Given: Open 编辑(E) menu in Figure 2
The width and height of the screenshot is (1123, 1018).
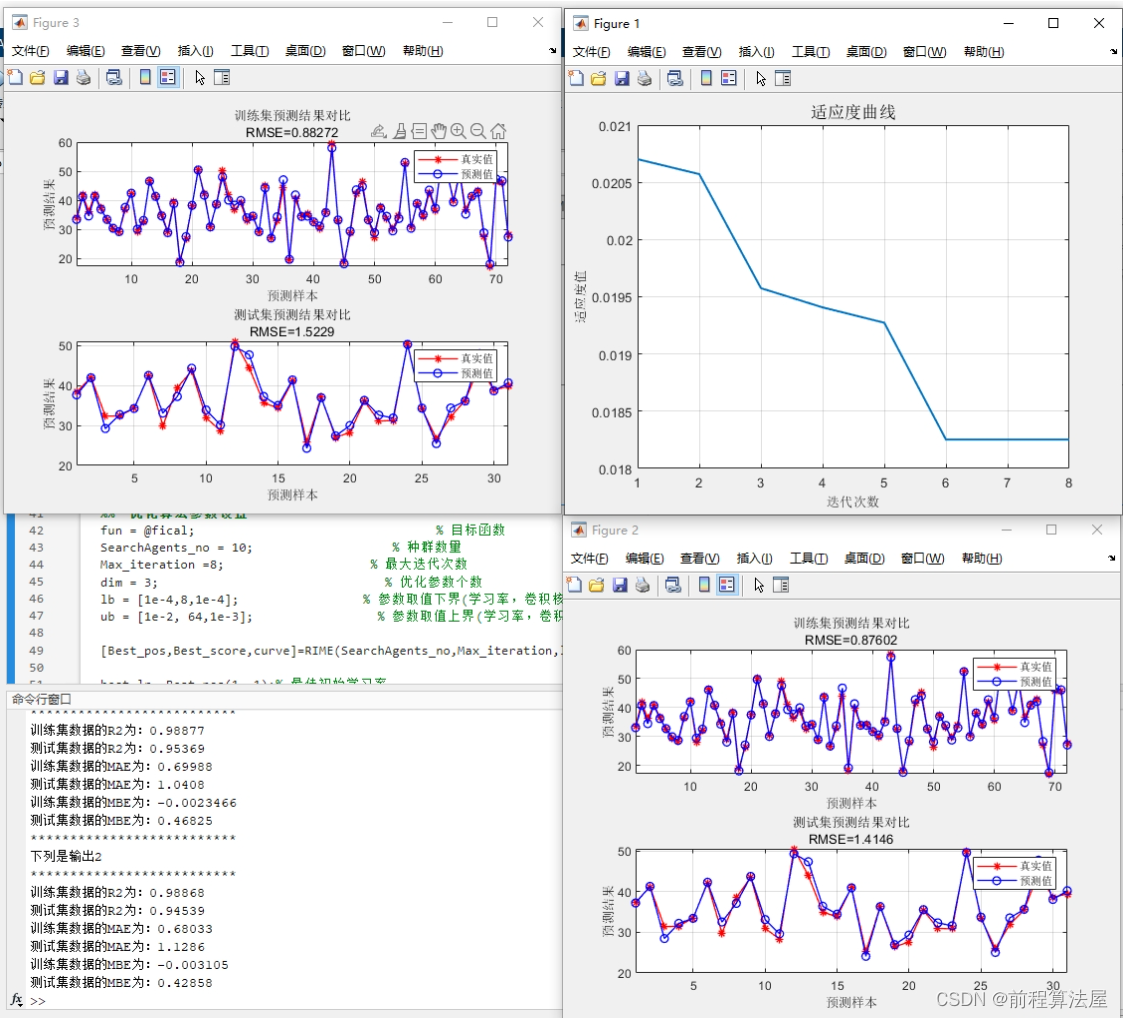Looking at the screenshot, I should coord(645,558).
